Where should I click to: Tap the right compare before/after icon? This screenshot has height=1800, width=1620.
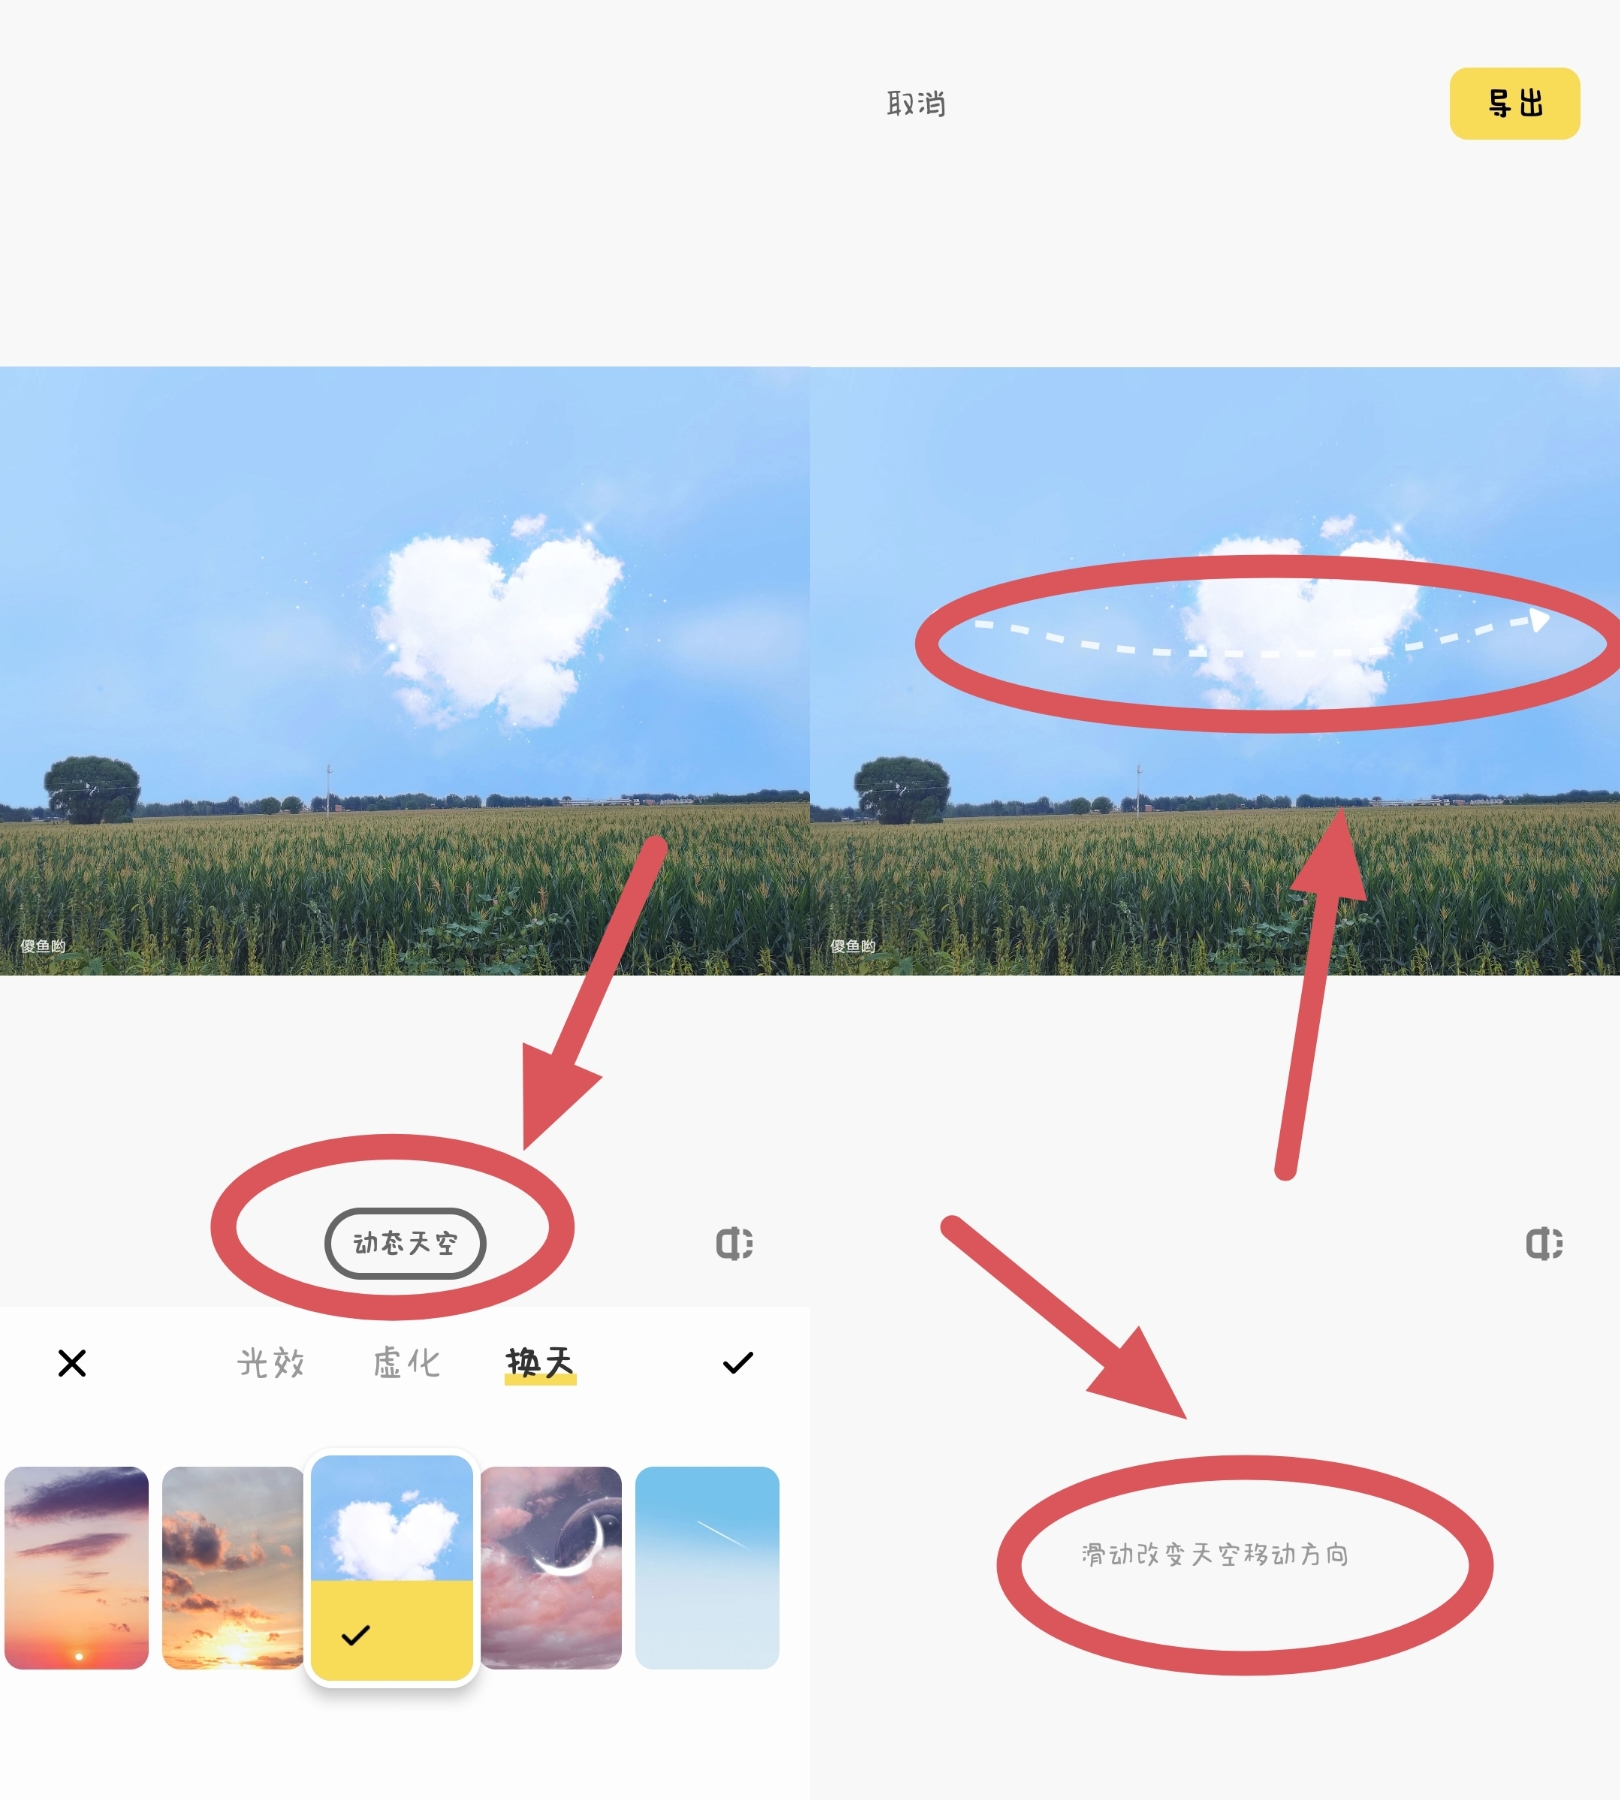click(x=1544, y=1243)
